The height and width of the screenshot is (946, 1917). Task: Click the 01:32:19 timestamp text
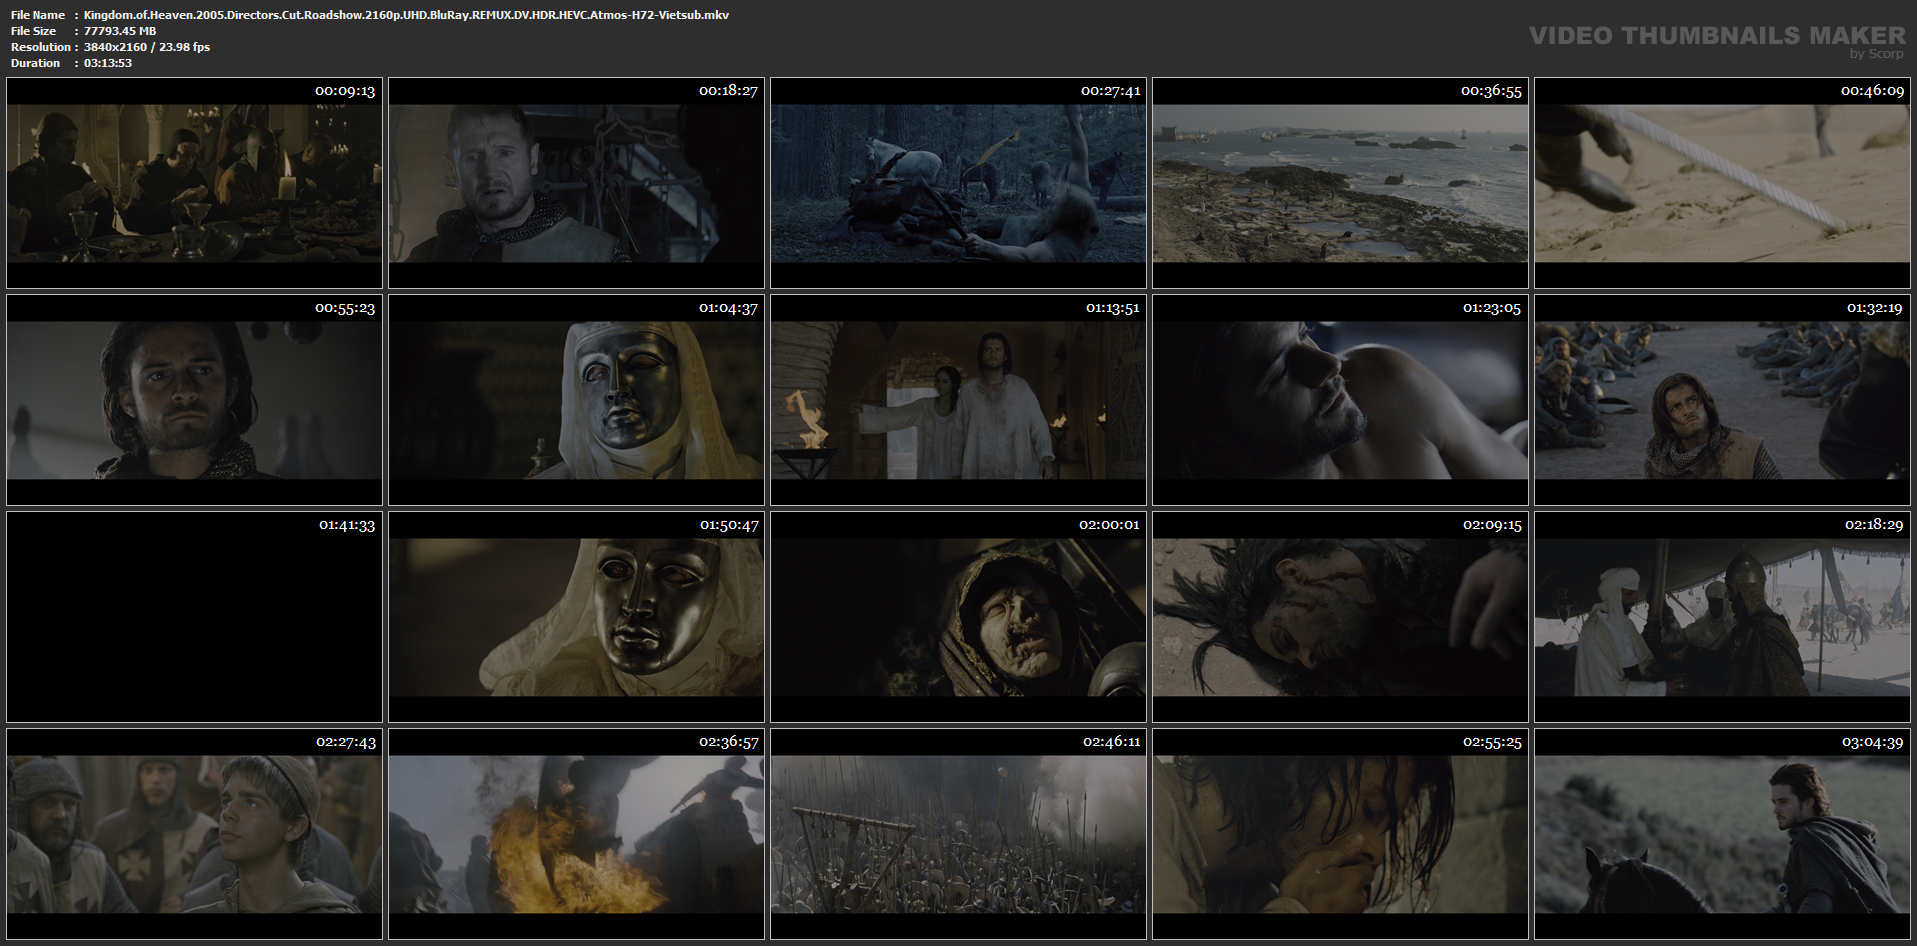(x=1874, y=308)
